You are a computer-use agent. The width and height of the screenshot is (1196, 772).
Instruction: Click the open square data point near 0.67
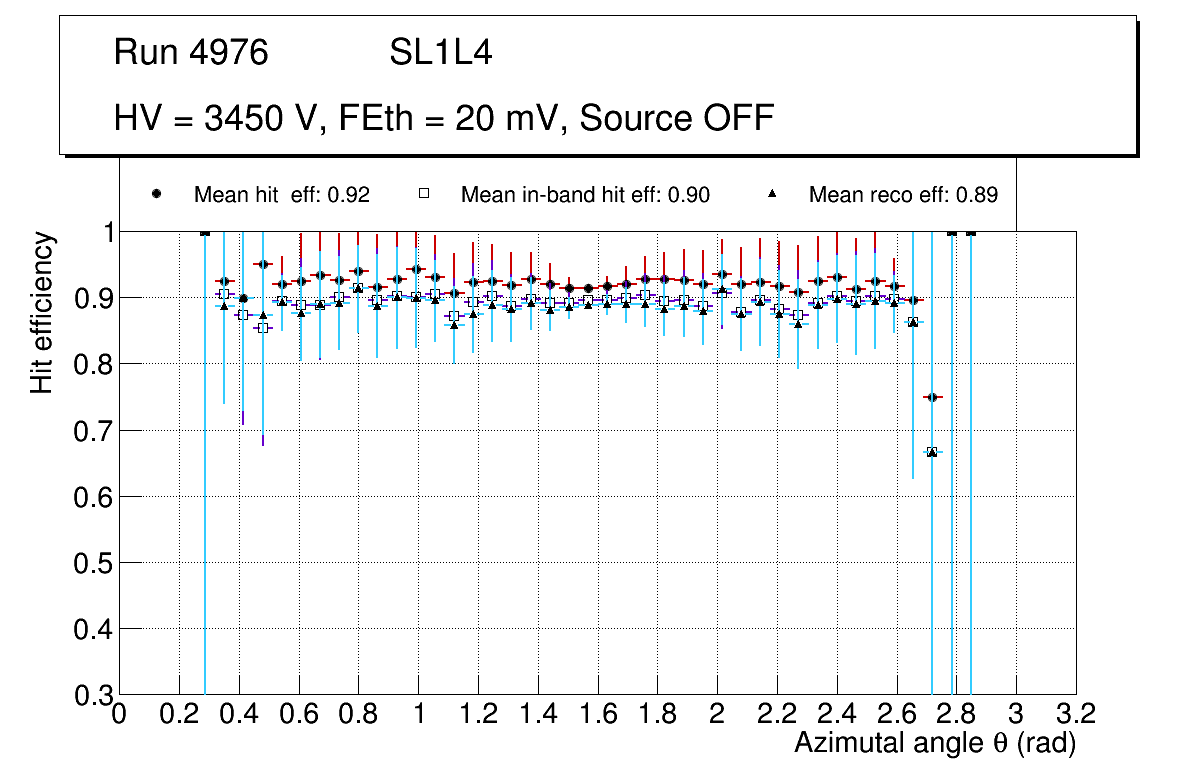point(932,452)
